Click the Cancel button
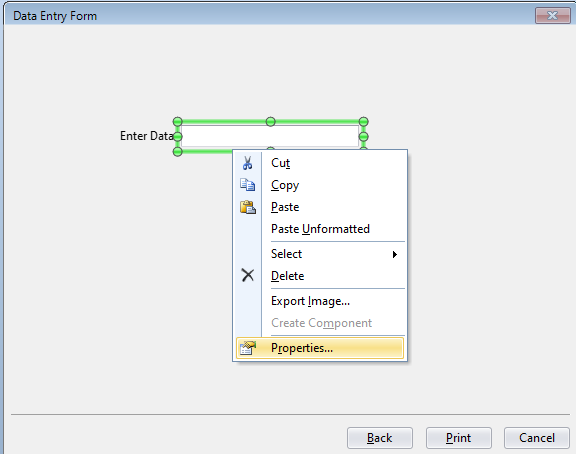Image resolution: width=576 pixels, height=454 pixels. (537, 438)
